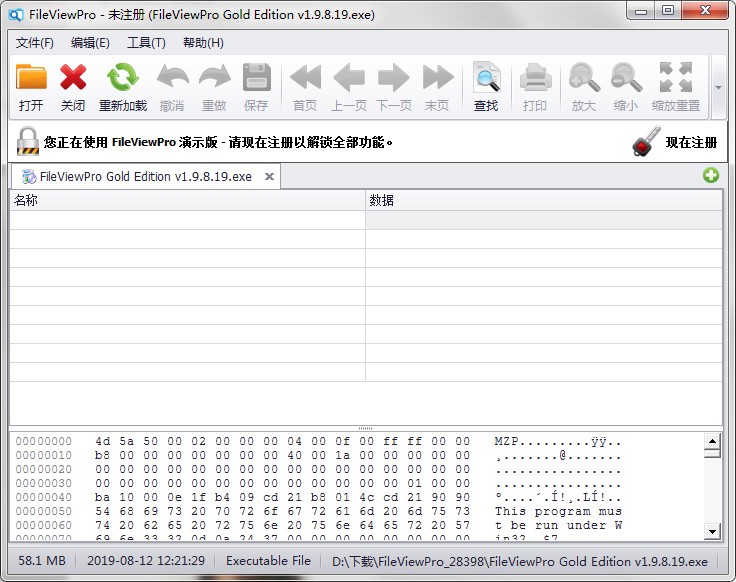Click the 撤消 (Undo) arrow icon
This screenshot has width=736, height=582.
(x=172, y=77)
